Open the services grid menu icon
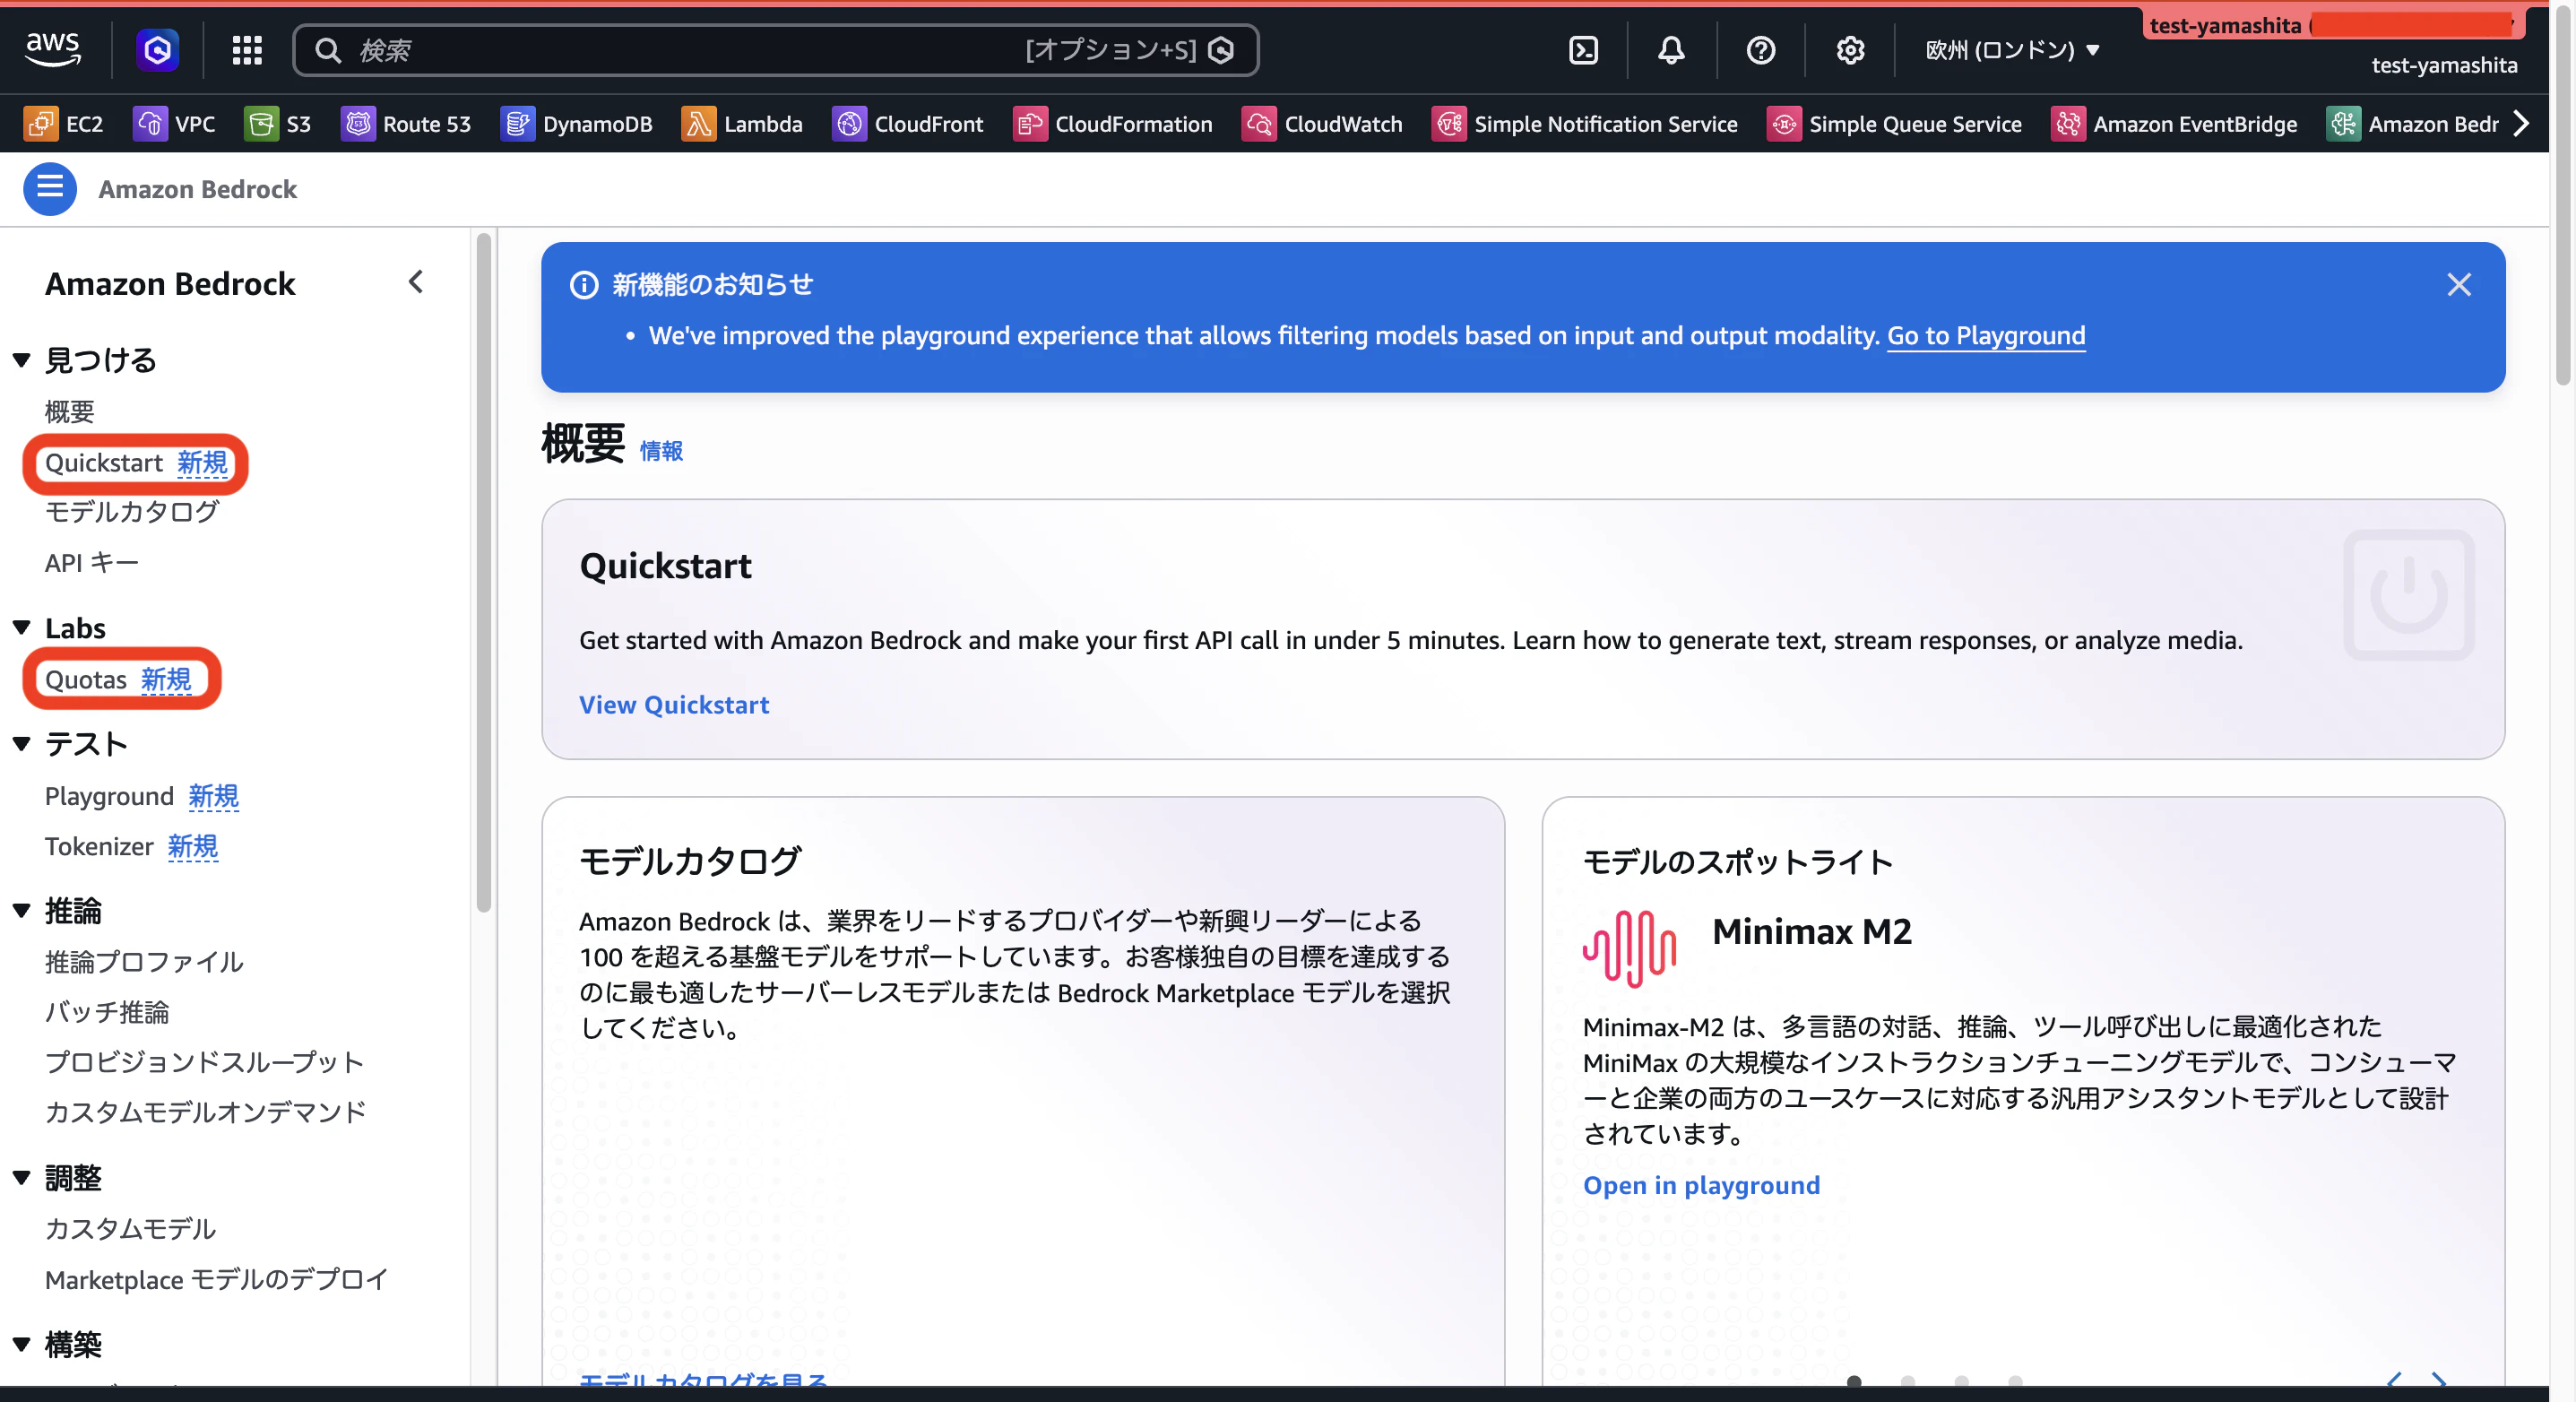 (x=247, y=50)
